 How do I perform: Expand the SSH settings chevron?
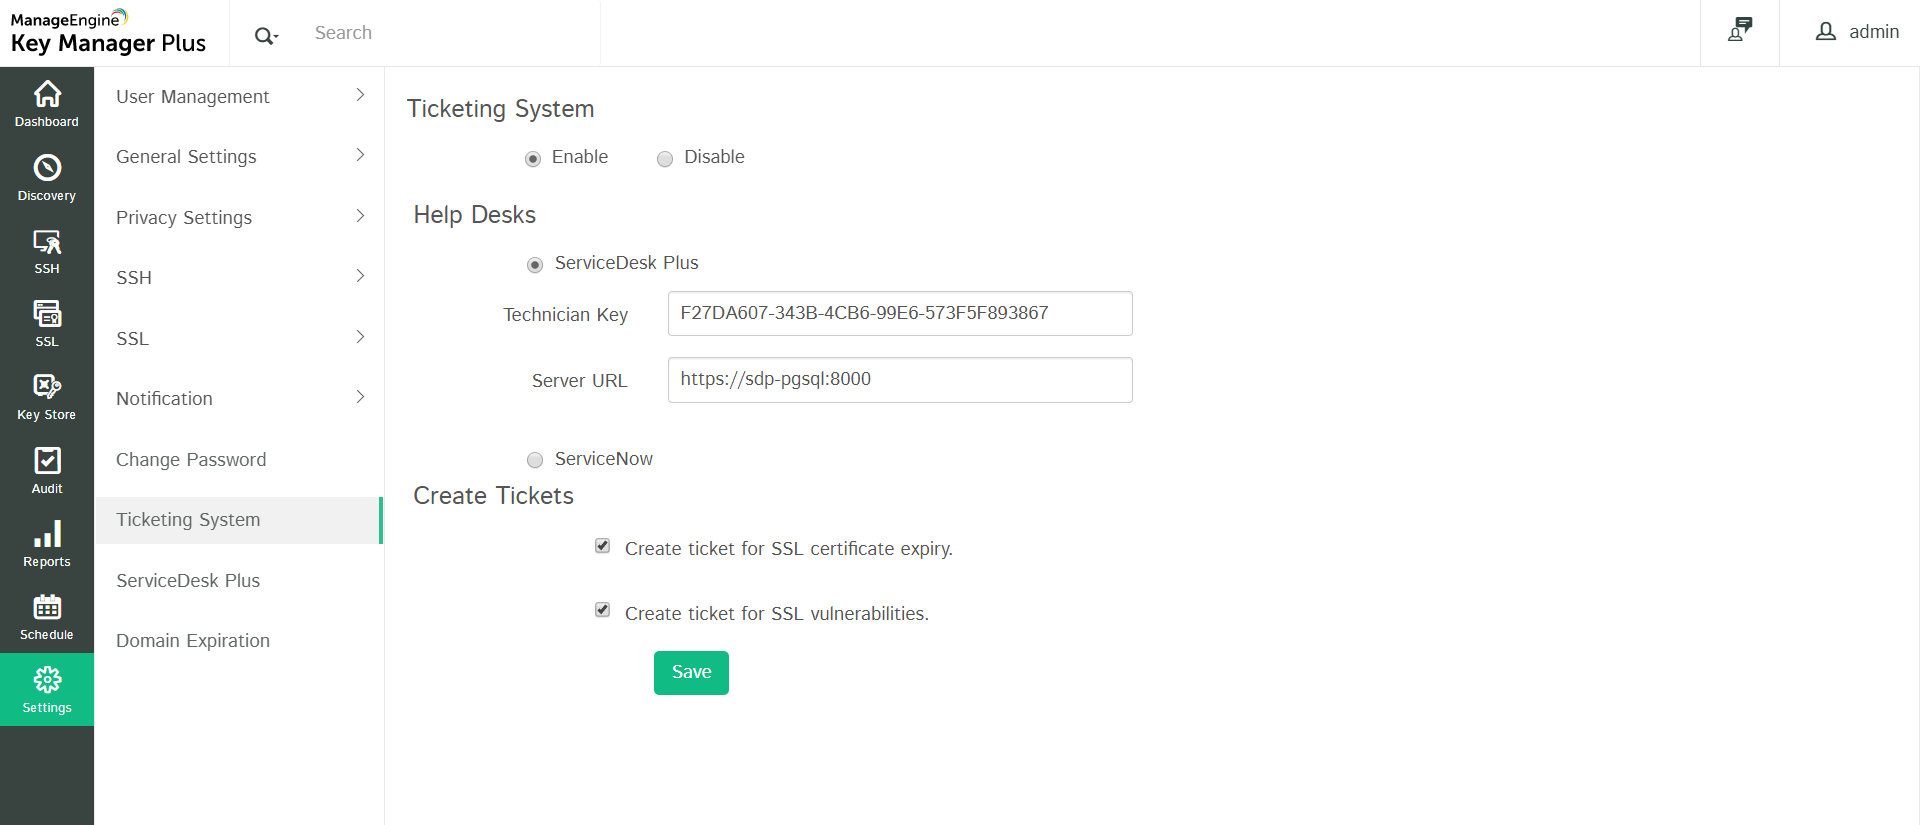point(361,276)
